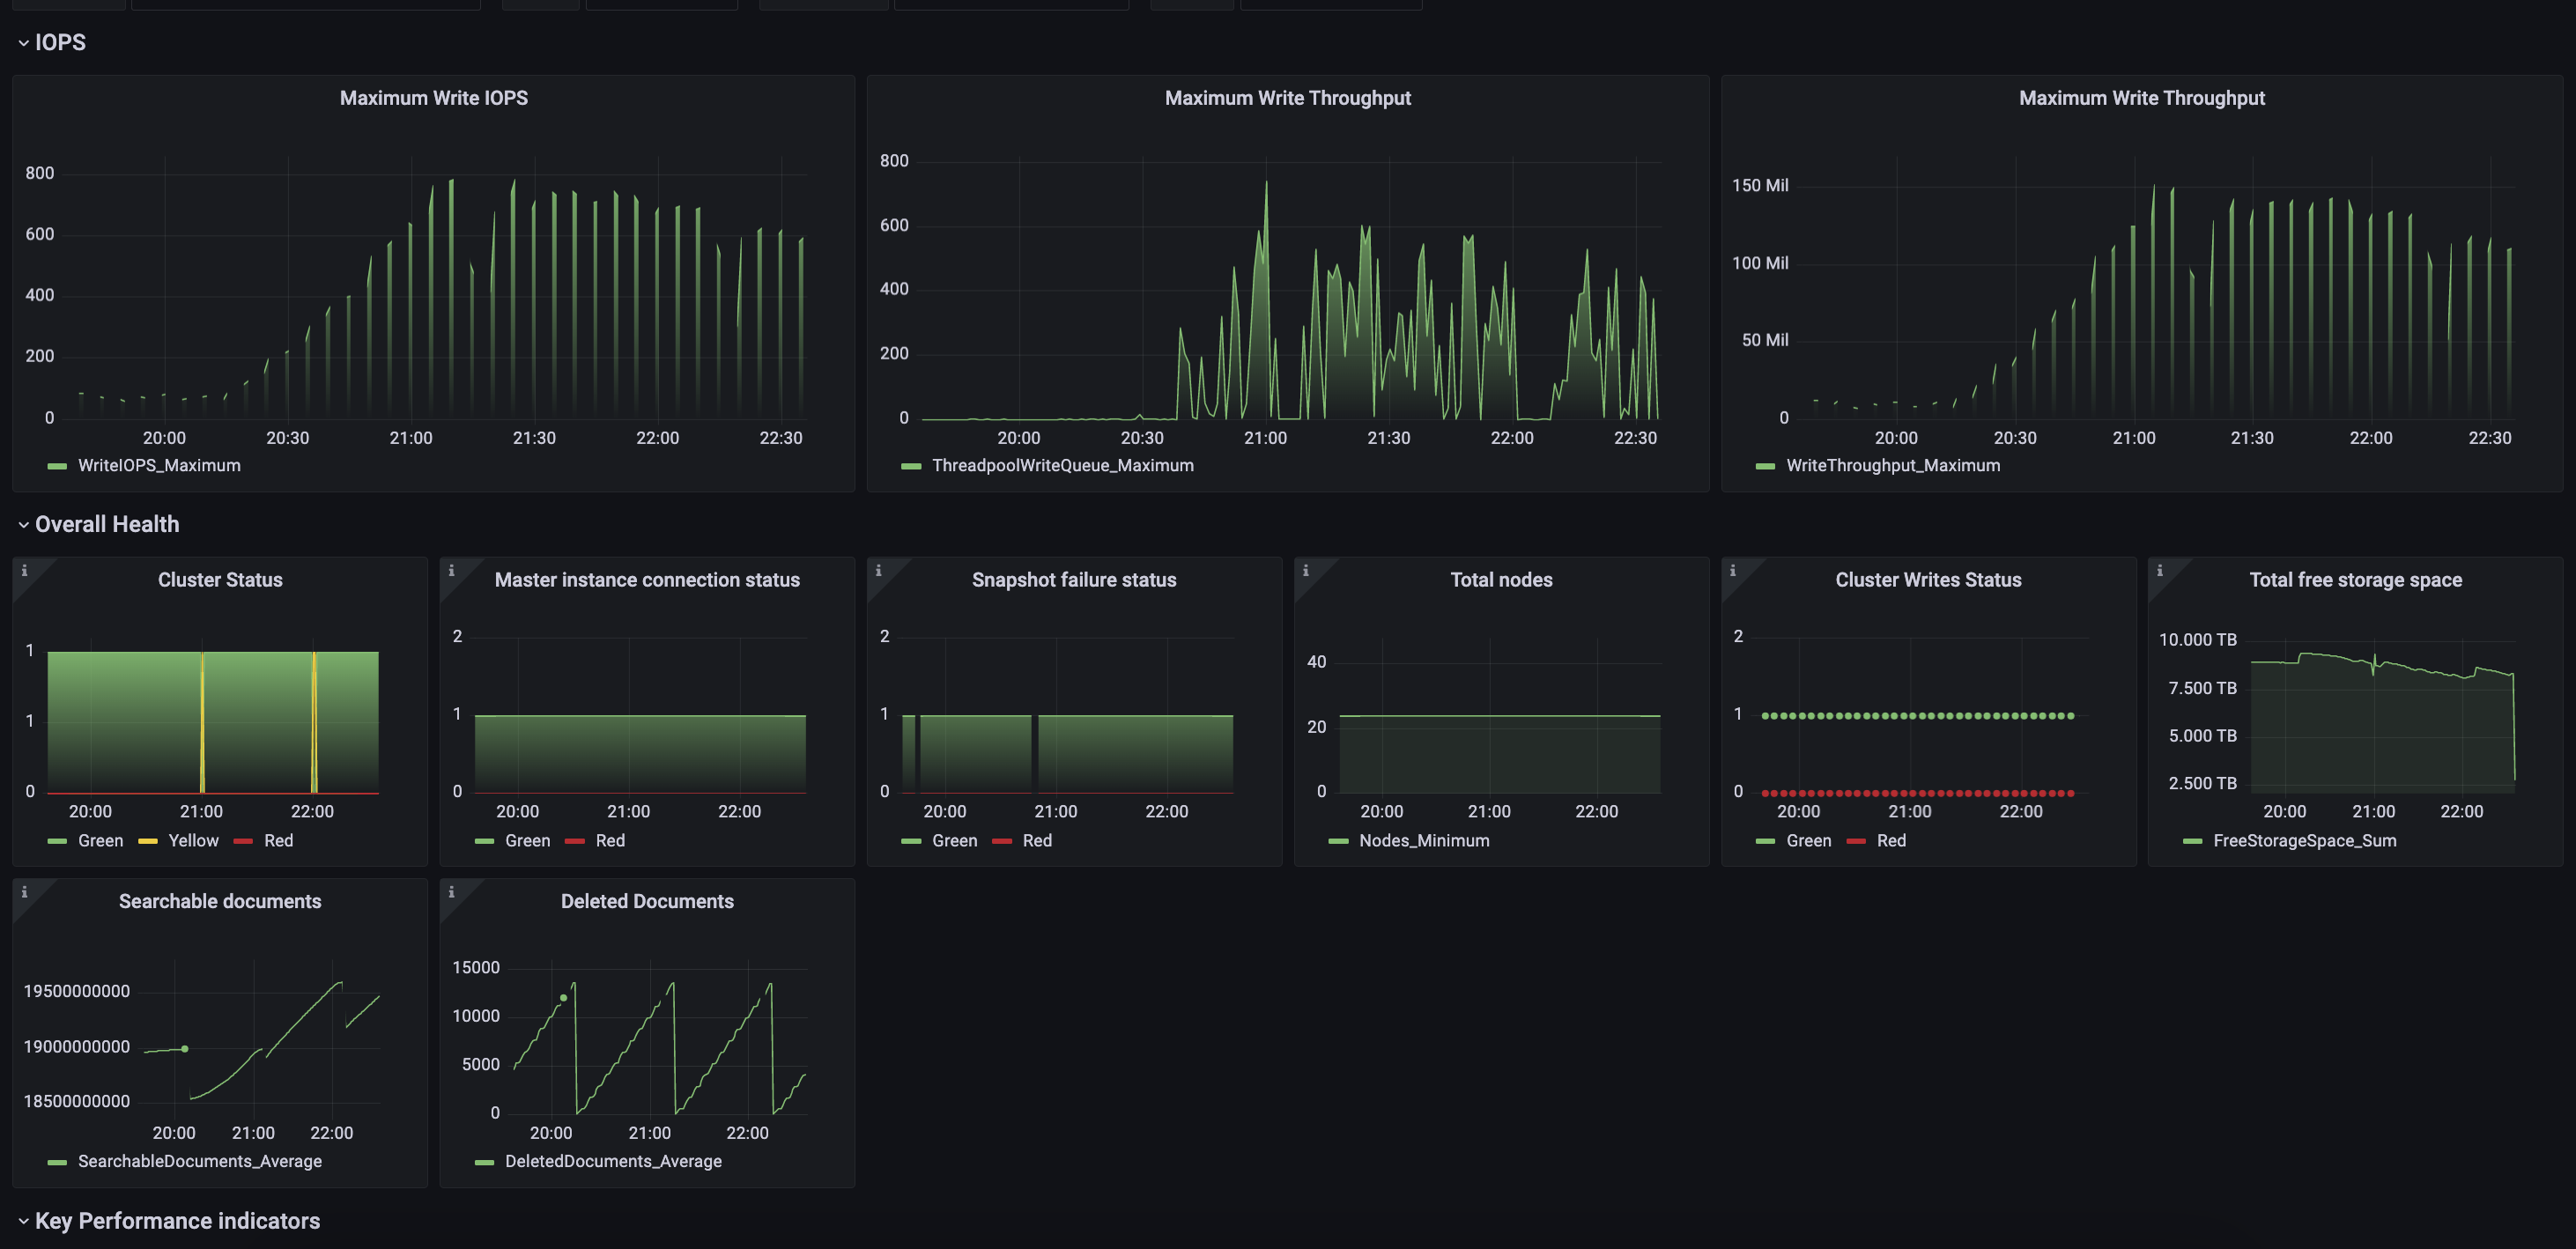Screen dimensions: 2576x1249
Task: Toggle Green series in Snapshot failure legend
Action: pos(953,841)
